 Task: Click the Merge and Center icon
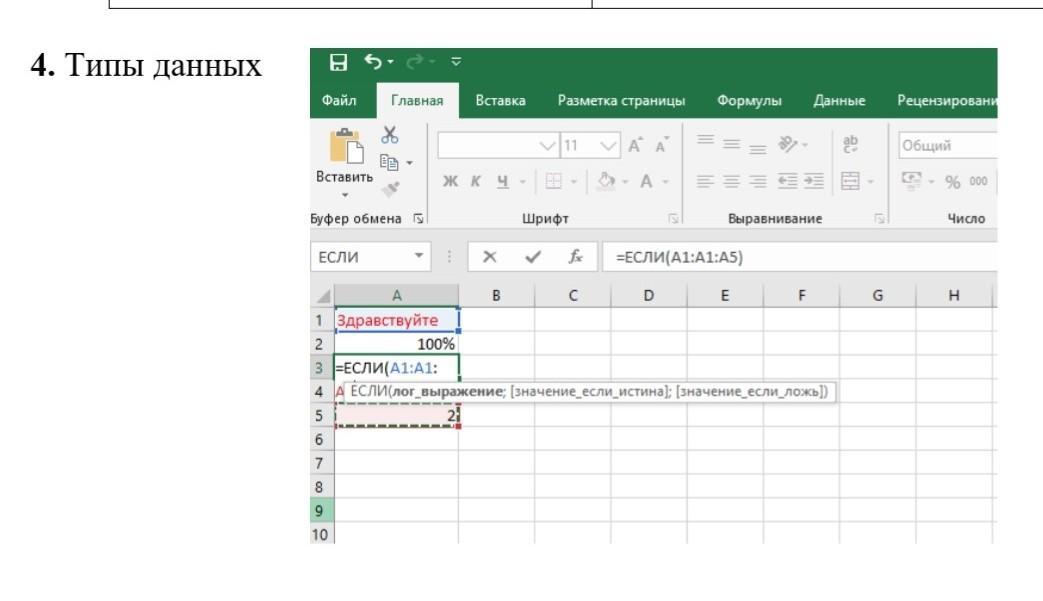[851, 181]
